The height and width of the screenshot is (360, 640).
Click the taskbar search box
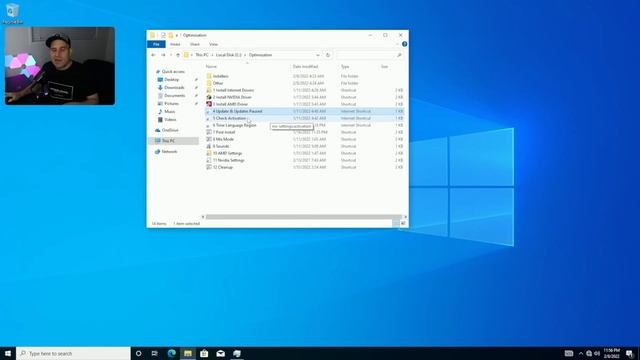pos(73,353)
